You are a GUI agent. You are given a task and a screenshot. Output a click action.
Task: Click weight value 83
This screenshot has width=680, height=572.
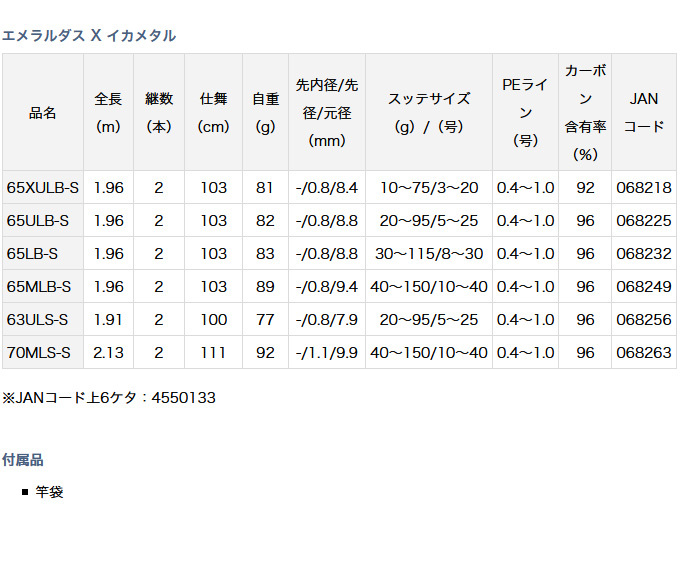click(x=265, y=254)
